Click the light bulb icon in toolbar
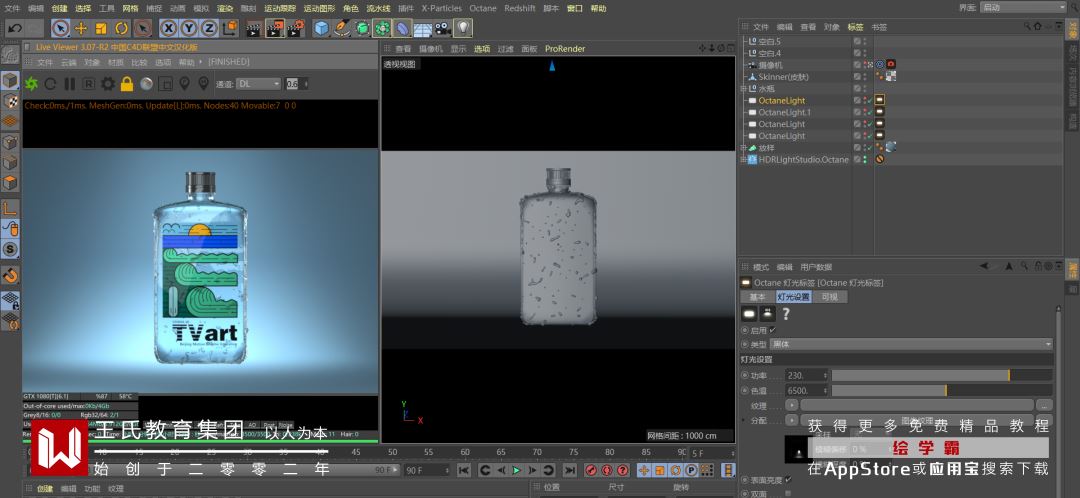The height and width of the screenshot is (498, 1080). [463, 28]
